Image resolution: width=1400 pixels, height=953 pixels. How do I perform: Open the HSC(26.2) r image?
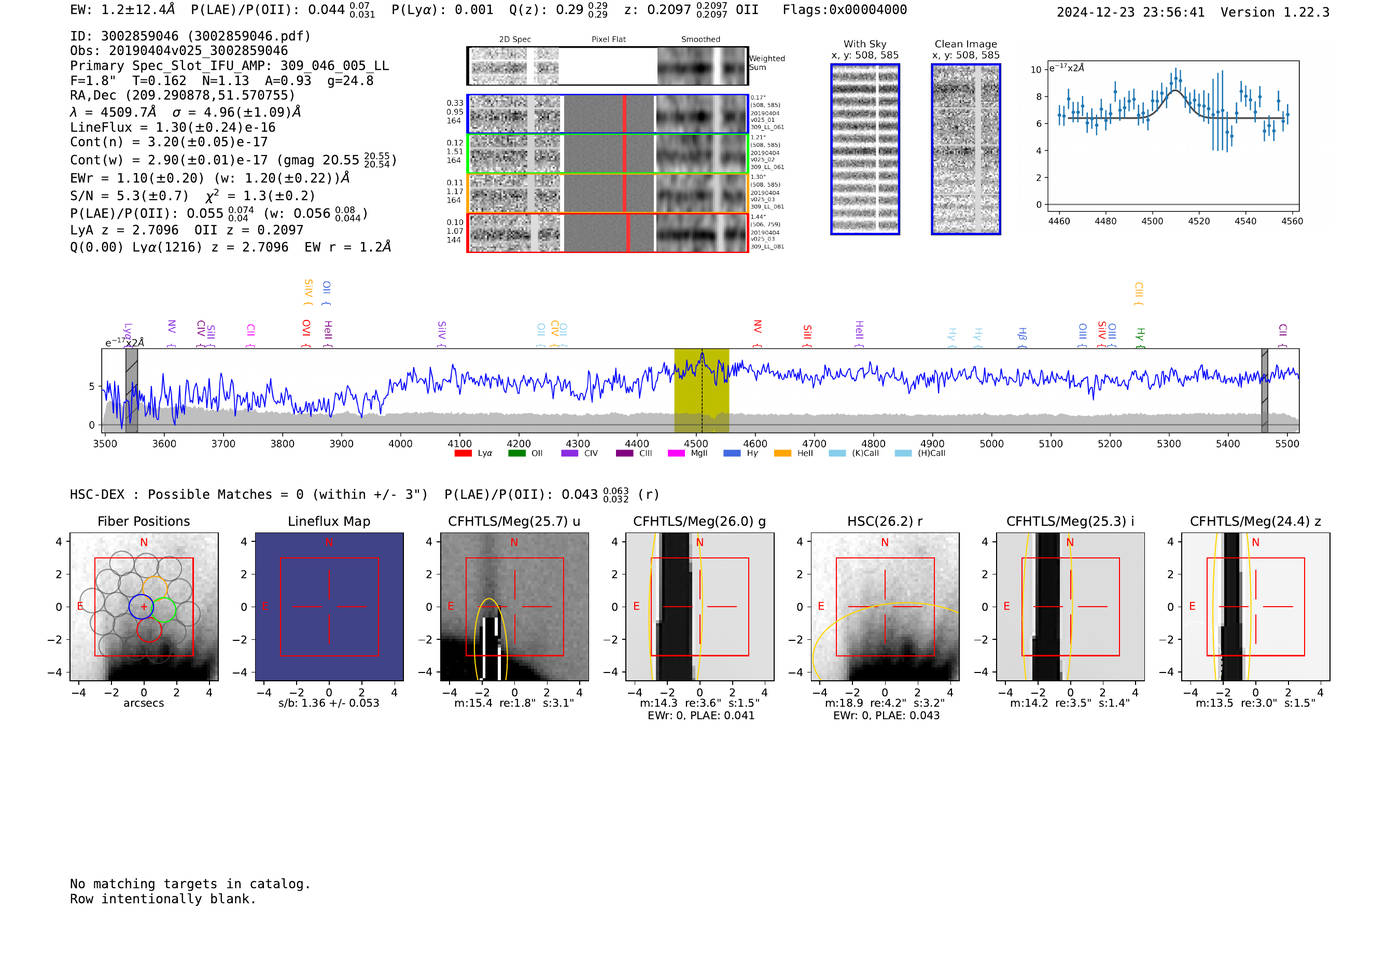(x=885, y=607)
